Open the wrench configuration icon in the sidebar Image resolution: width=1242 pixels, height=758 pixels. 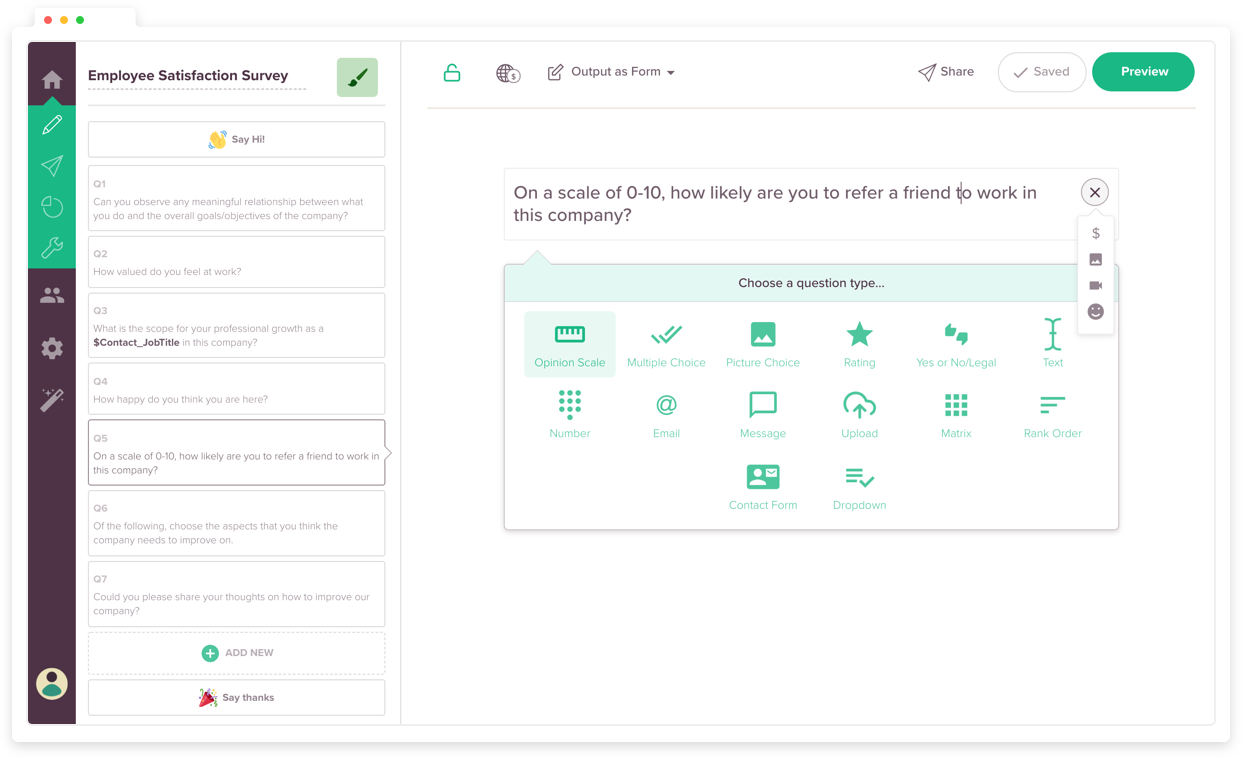click(51, 247)
